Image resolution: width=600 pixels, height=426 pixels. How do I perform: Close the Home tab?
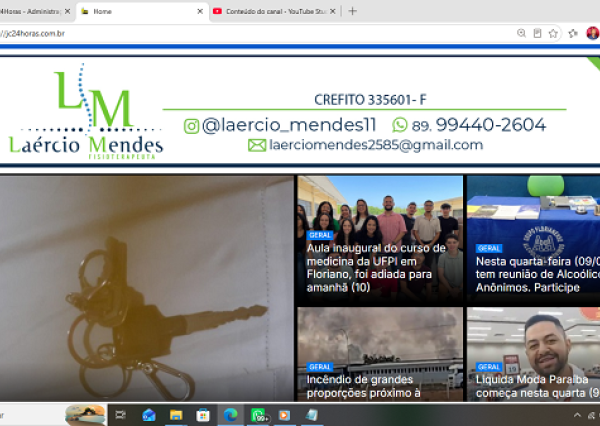point(200,11)
